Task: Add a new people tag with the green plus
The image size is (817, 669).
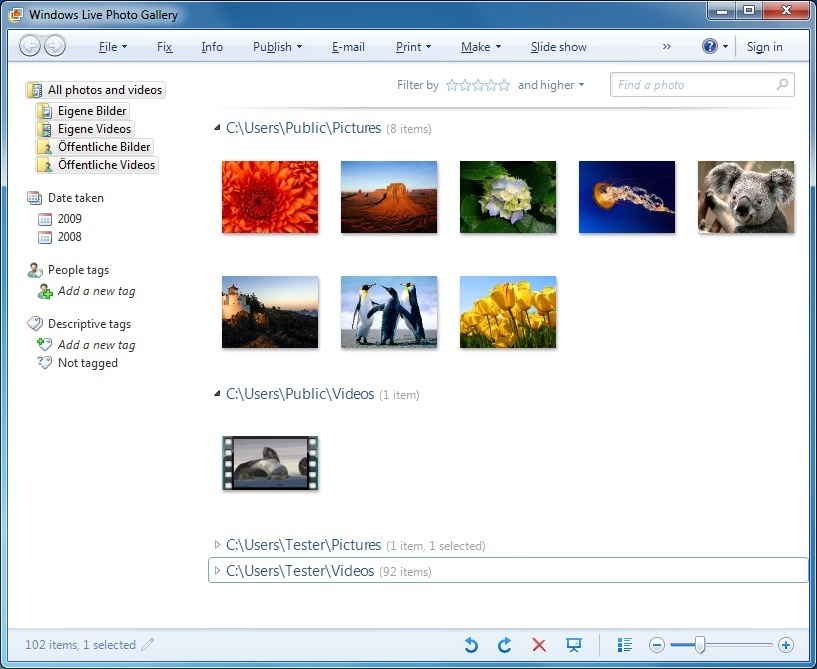Action: pos(47,291)
